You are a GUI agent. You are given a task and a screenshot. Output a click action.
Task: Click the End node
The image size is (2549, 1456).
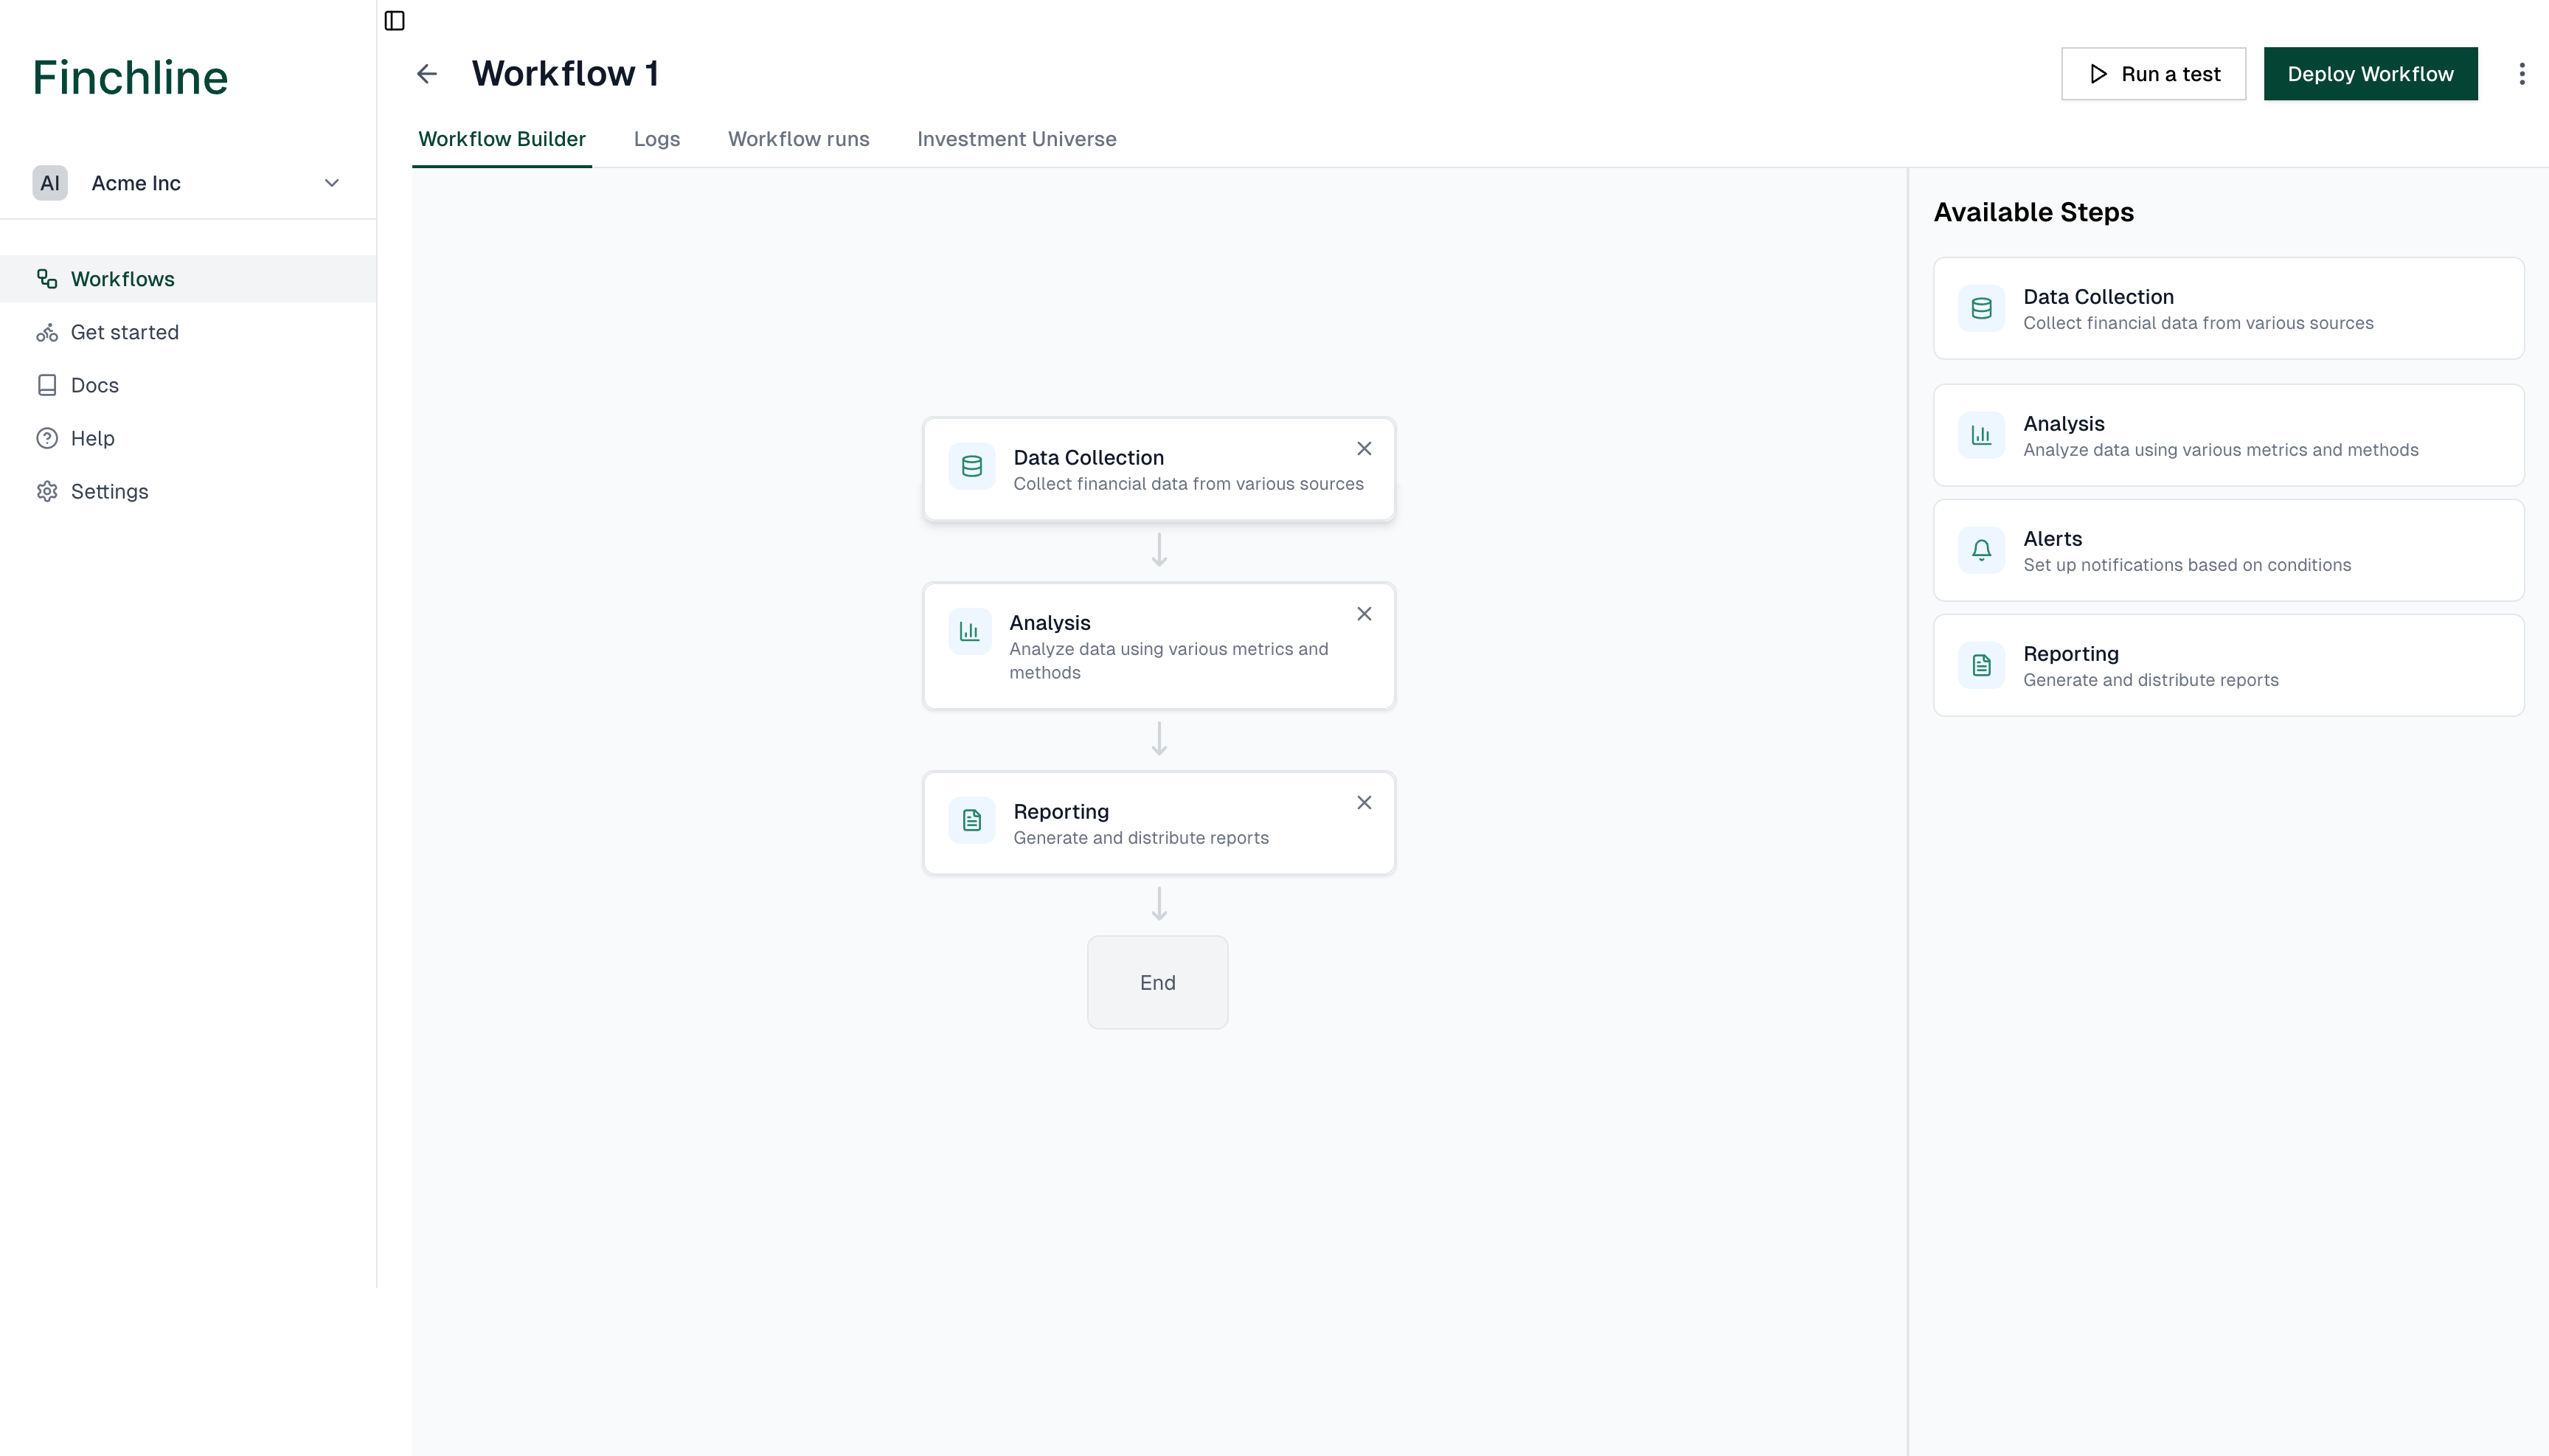click(1157, 982)
